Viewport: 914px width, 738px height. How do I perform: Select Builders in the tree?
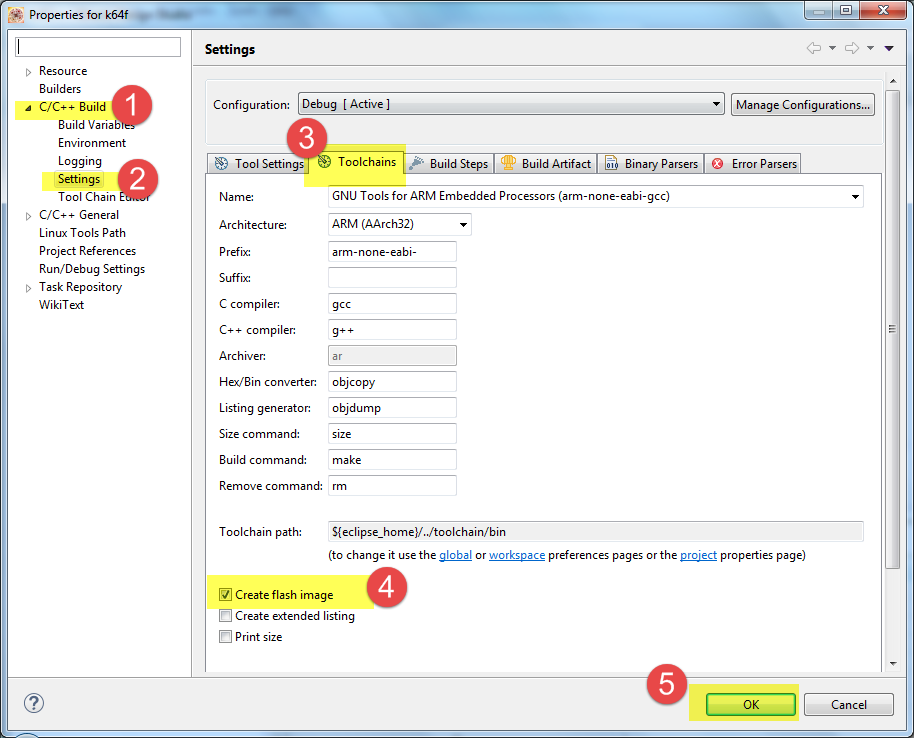point(60,89)
